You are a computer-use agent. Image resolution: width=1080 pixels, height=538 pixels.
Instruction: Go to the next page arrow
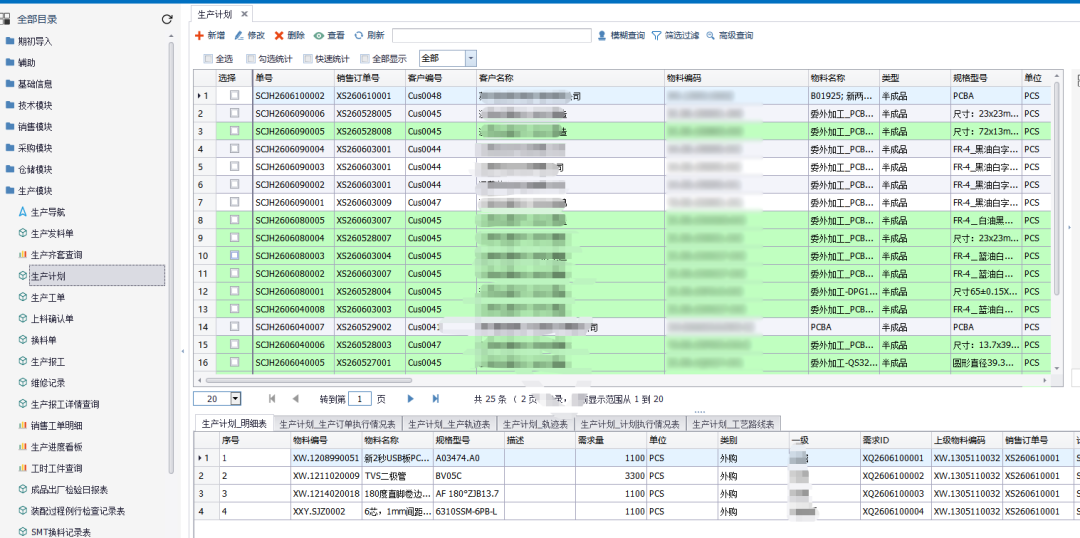(x=411, y=398)
